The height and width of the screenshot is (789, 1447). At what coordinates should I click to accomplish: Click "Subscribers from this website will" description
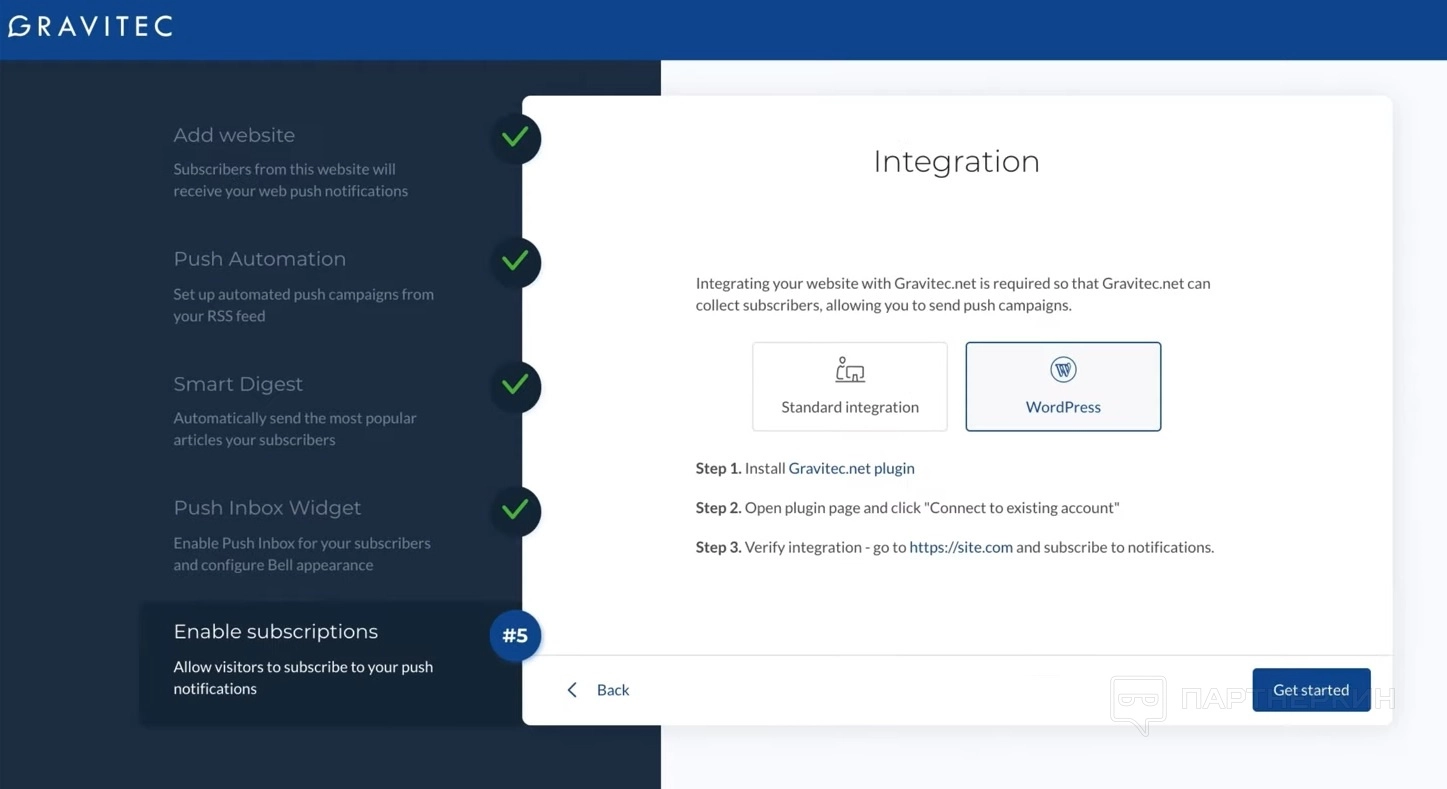(291, 180)
